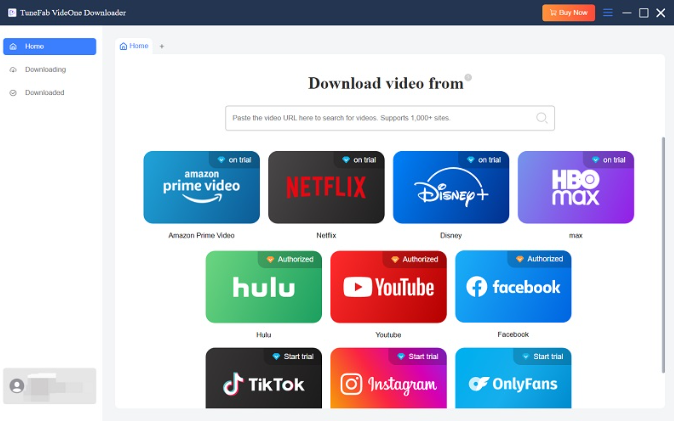674x422 pixels.
Task: Click the Facebook caption text
Action: click(513, 334)
